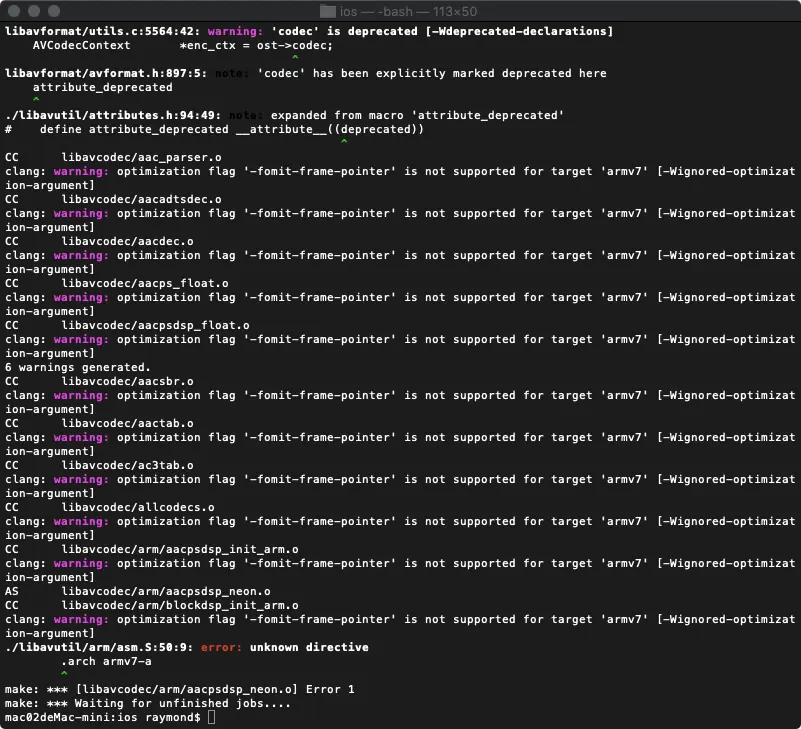Image resolution: width=801 pixels, height=729 pixels.
Task: Click the '6 warnings generated.' line
Action: [78, 367]
